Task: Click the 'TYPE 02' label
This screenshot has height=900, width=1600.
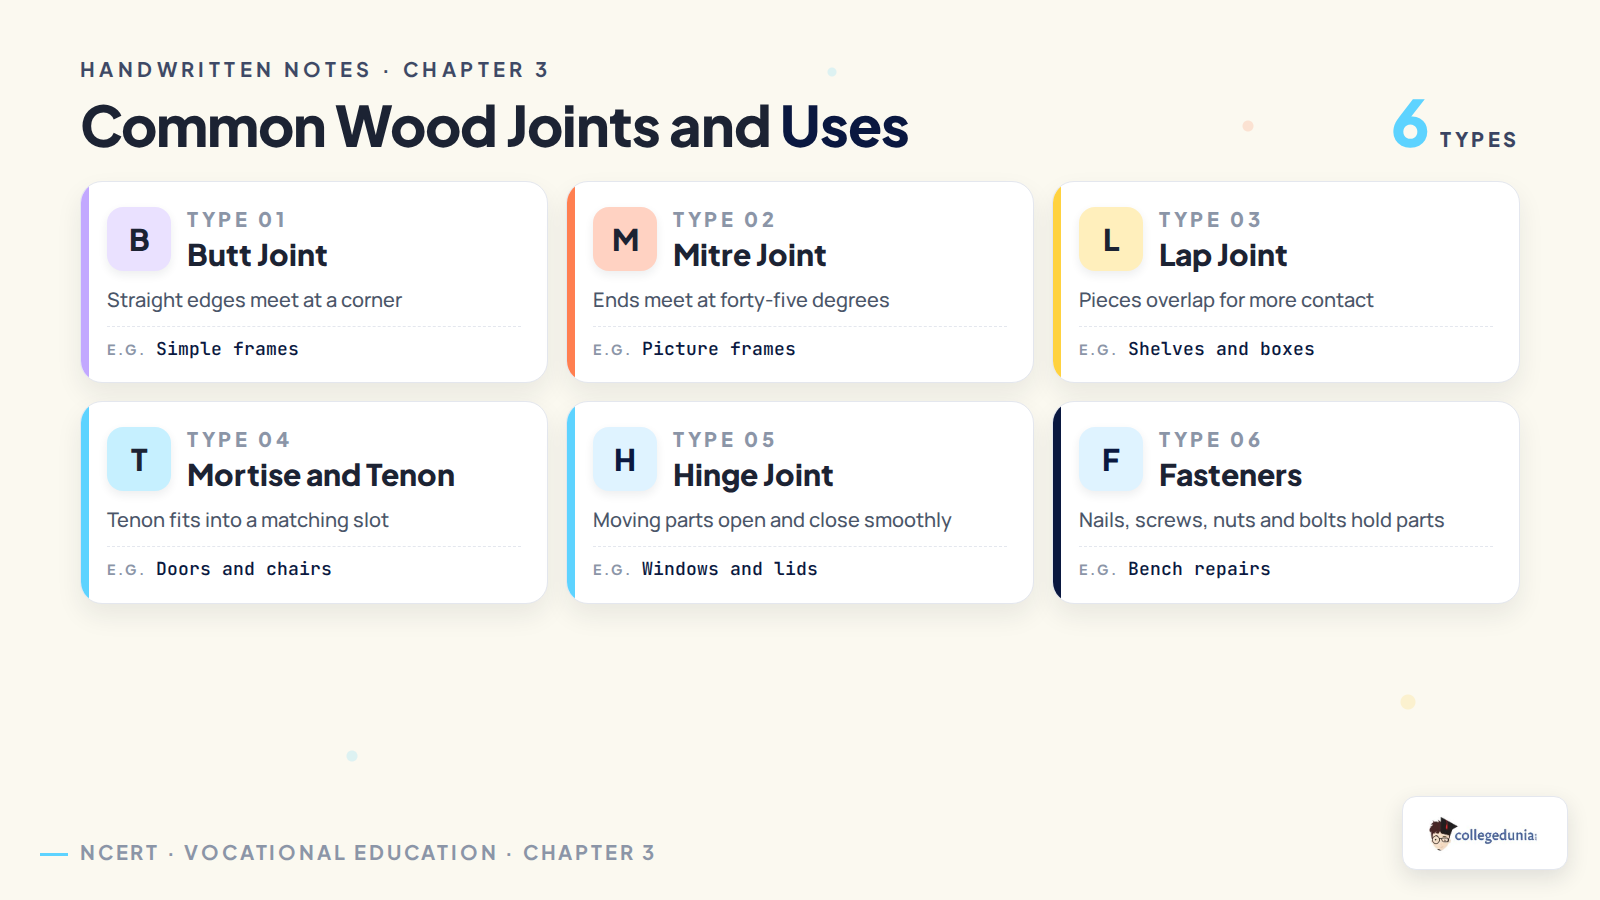Action: click(724, 220)
